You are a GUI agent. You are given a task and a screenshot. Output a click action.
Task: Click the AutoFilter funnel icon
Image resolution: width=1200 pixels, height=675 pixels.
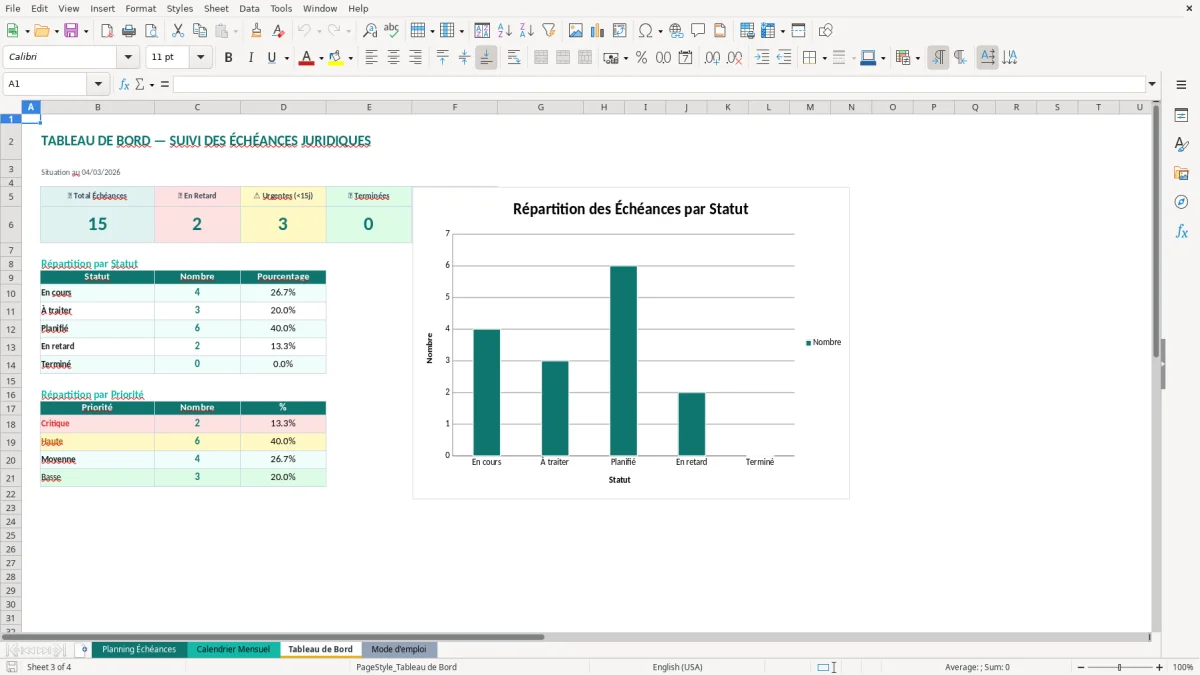[x=549, y=31]
